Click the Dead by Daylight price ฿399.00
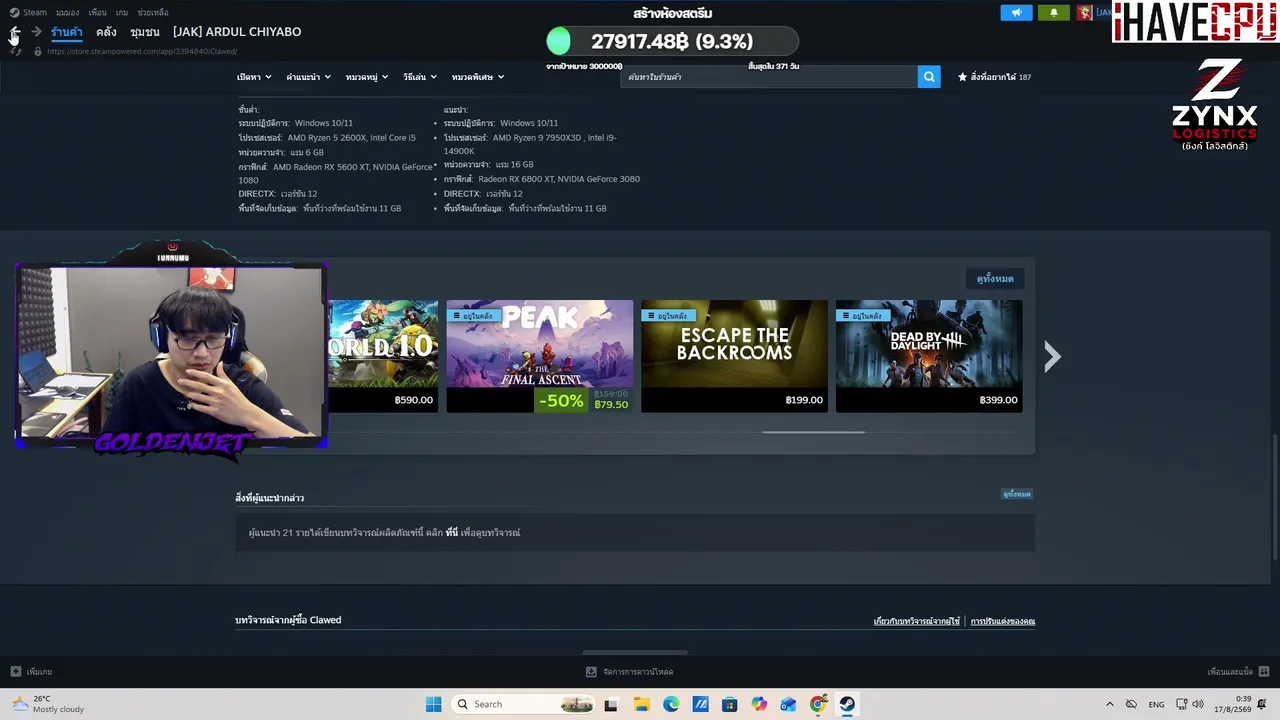 998,400
